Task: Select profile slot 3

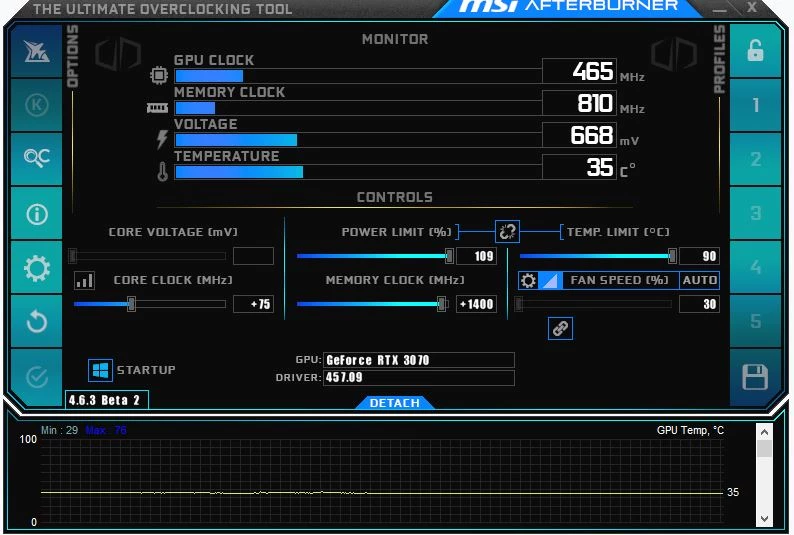Action: click(x=755, y=213)
